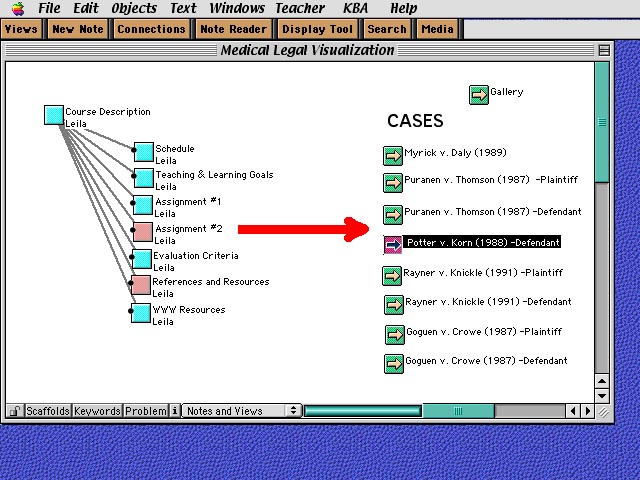Select the WWW Resources note icon
This screenshot has height=480, width=640.
[141, 313]
